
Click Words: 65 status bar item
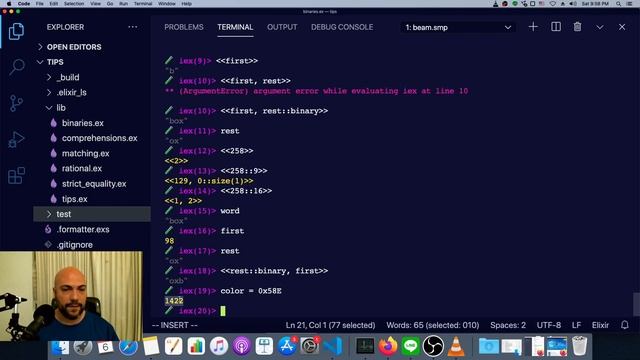(433, 325)
